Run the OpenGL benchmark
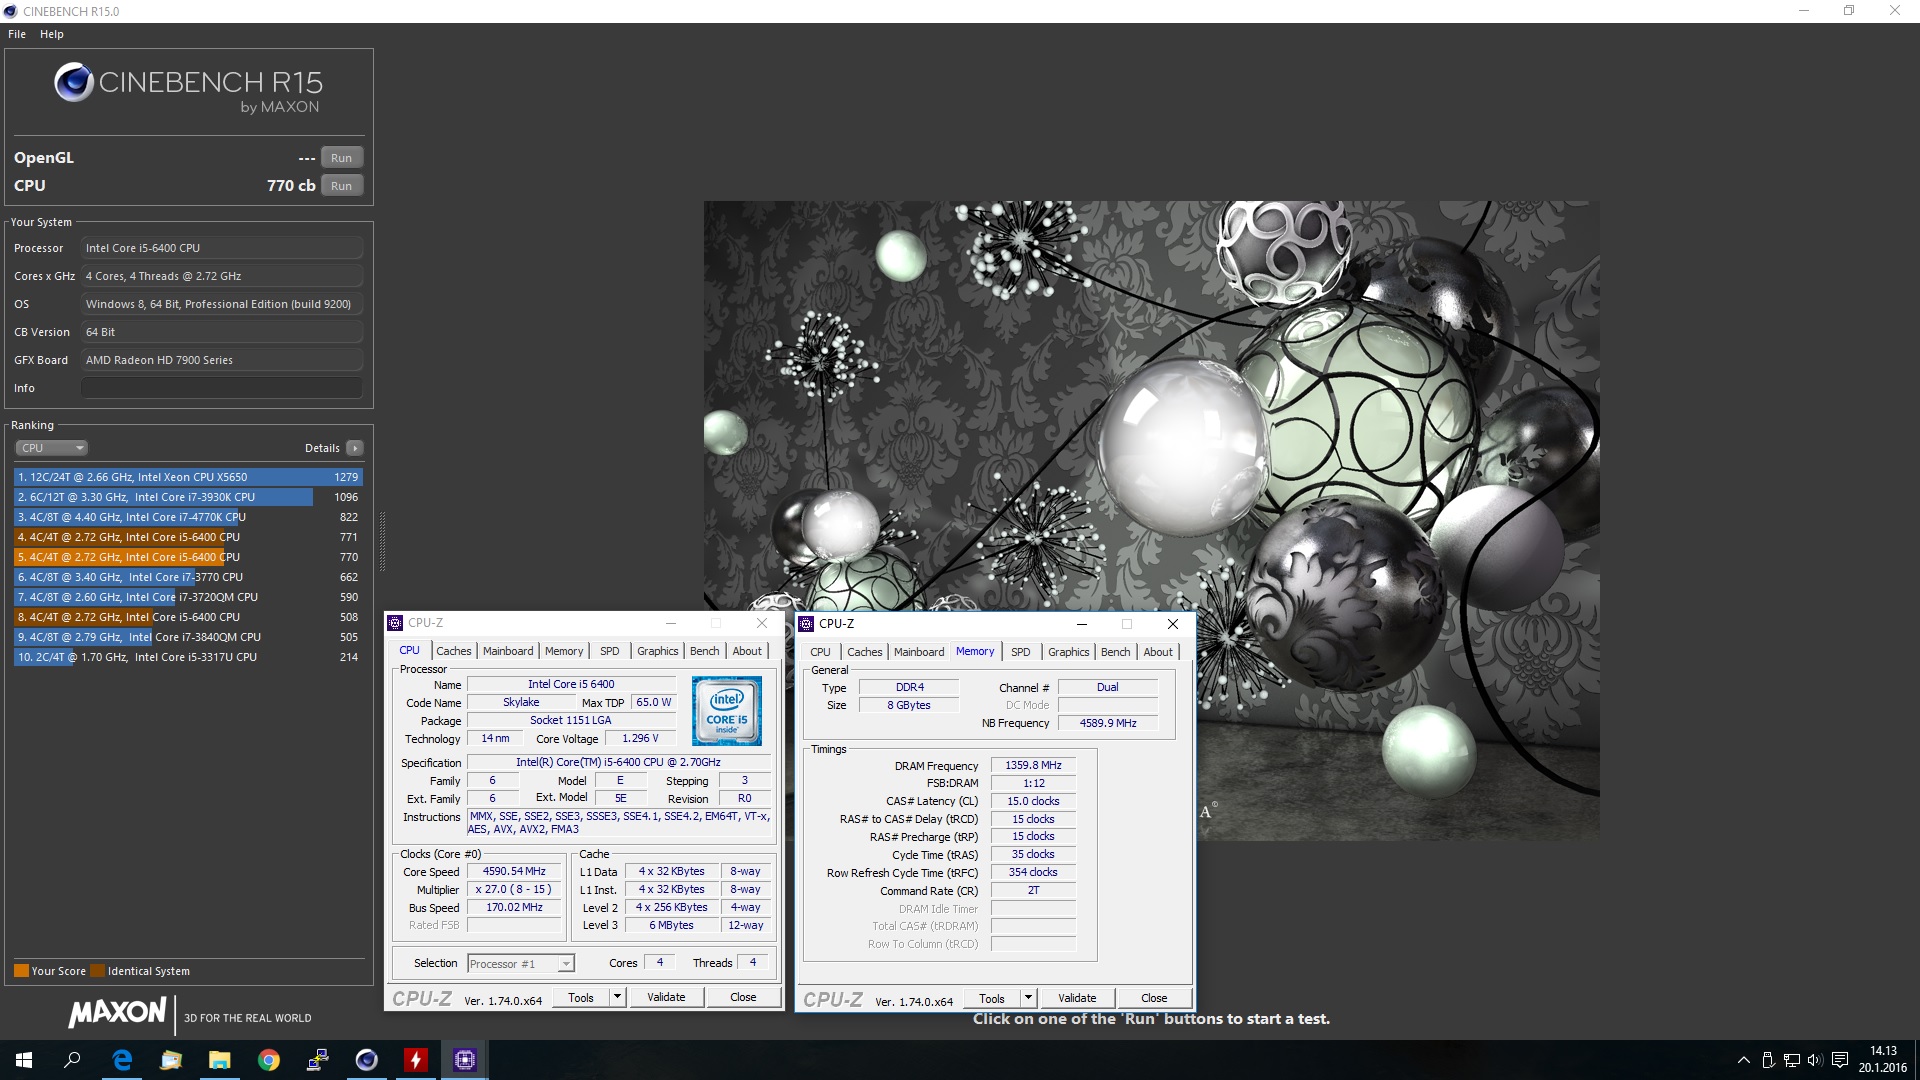Viewport: 1920px width, 1080px height. 341,158
